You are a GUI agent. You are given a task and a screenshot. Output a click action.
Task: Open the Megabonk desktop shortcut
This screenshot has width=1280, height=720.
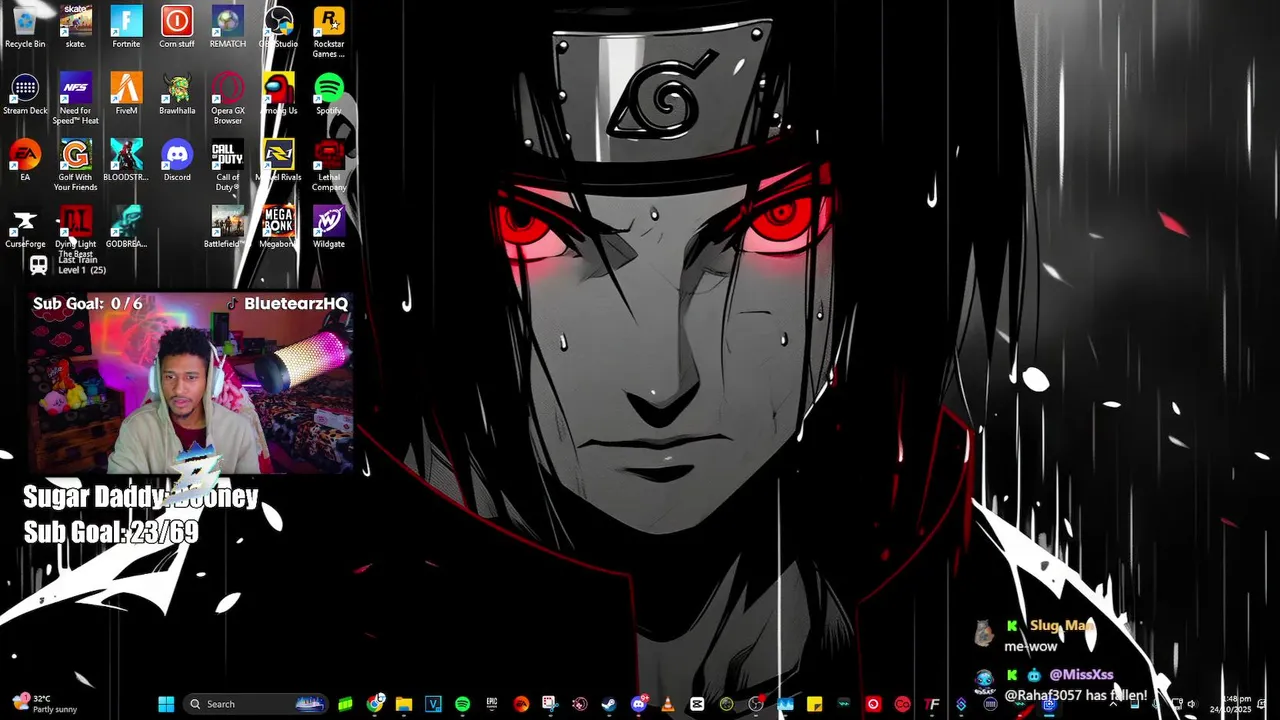(x=278, y=228)
